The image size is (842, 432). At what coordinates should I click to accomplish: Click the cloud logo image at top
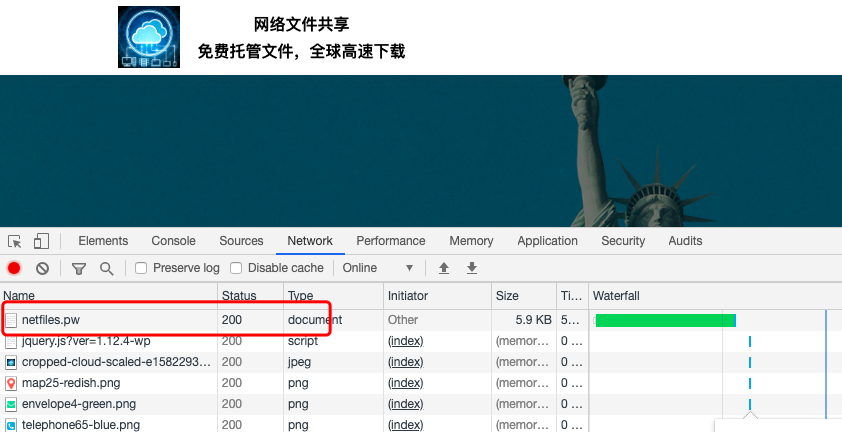click(x=149, y=37)
